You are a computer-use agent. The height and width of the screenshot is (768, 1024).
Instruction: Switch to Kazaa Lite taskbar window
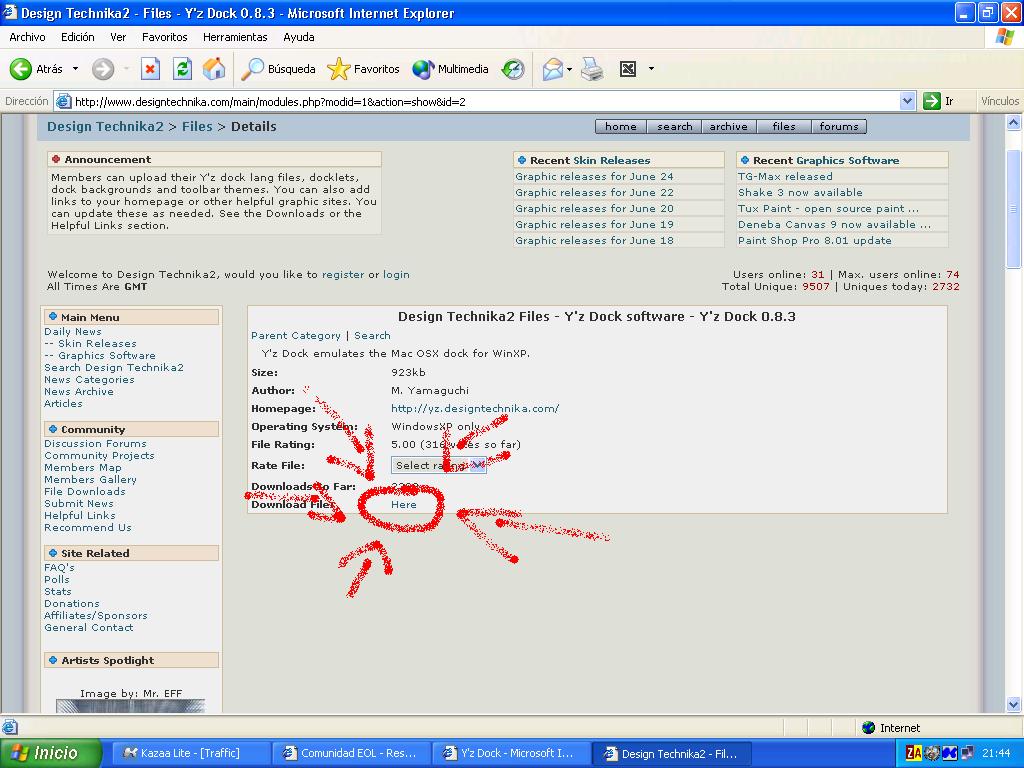(x=189, y=753)
